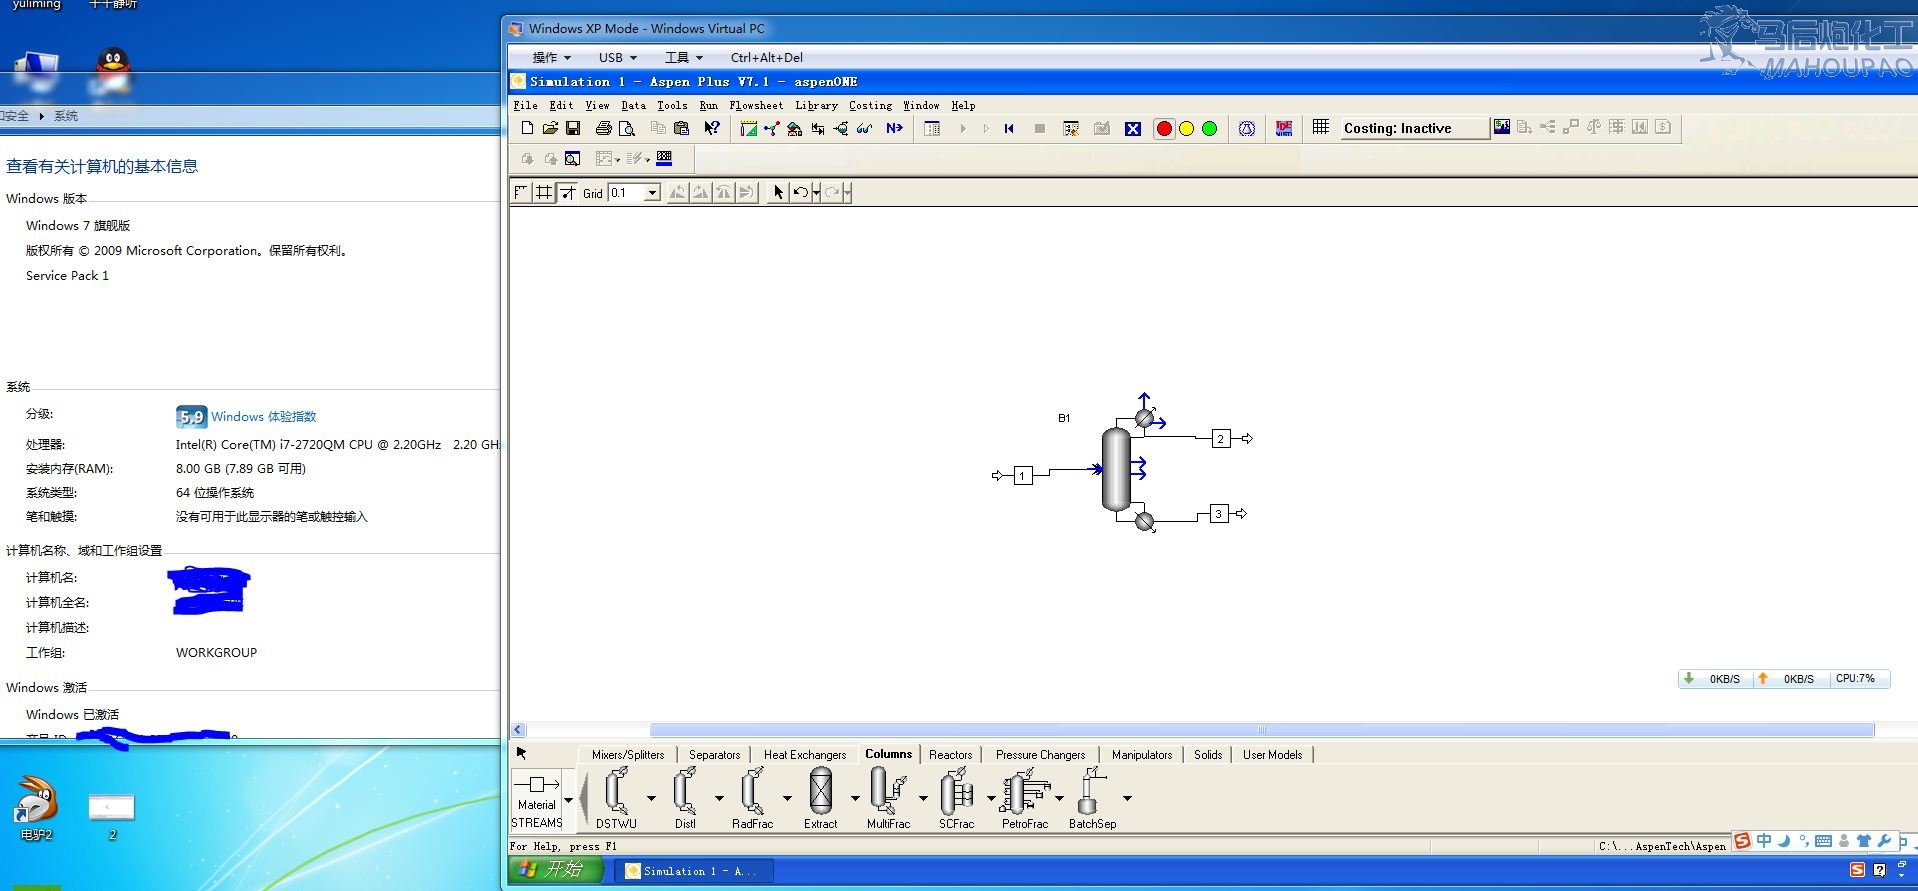The image size is (1918, 891).
Task: Click the Reinitialize rewind icon
Action: 1009,128
